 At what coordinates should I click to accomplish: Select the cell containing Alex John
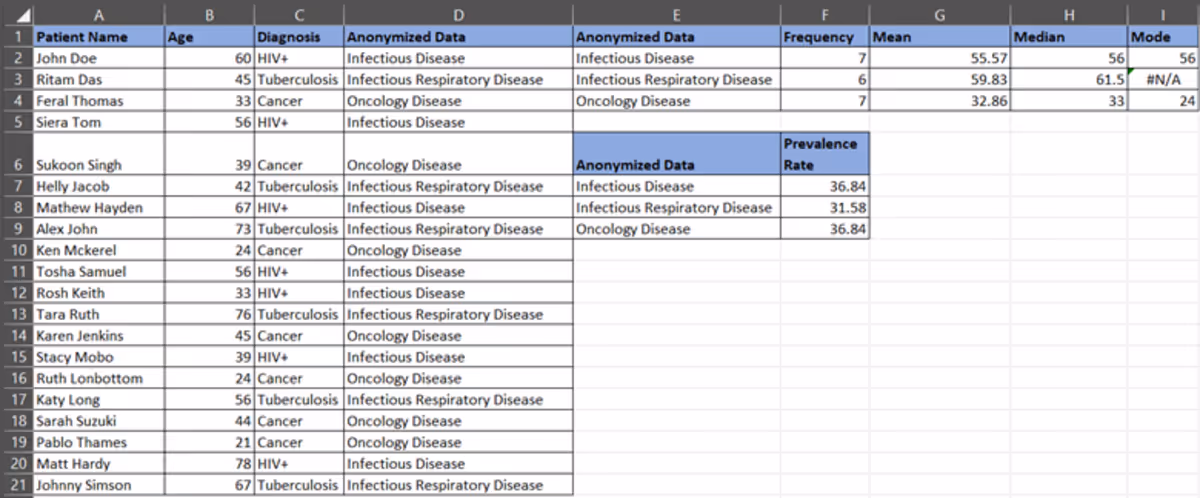coord(99,229)
